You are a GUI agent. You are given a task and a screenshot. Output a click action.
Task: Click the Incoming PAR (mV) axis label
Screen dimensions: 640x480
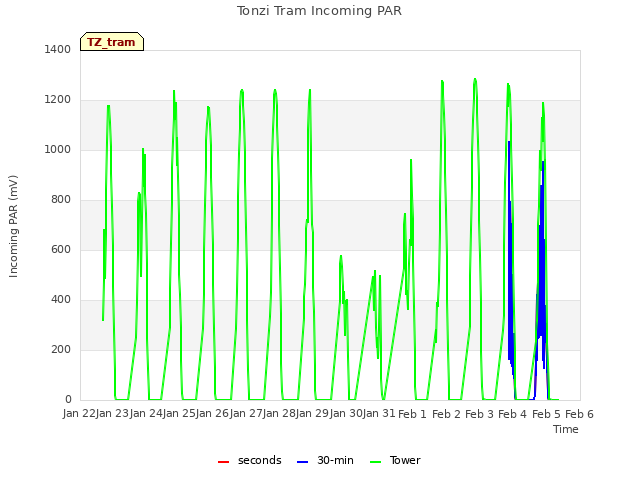[13, 226]
